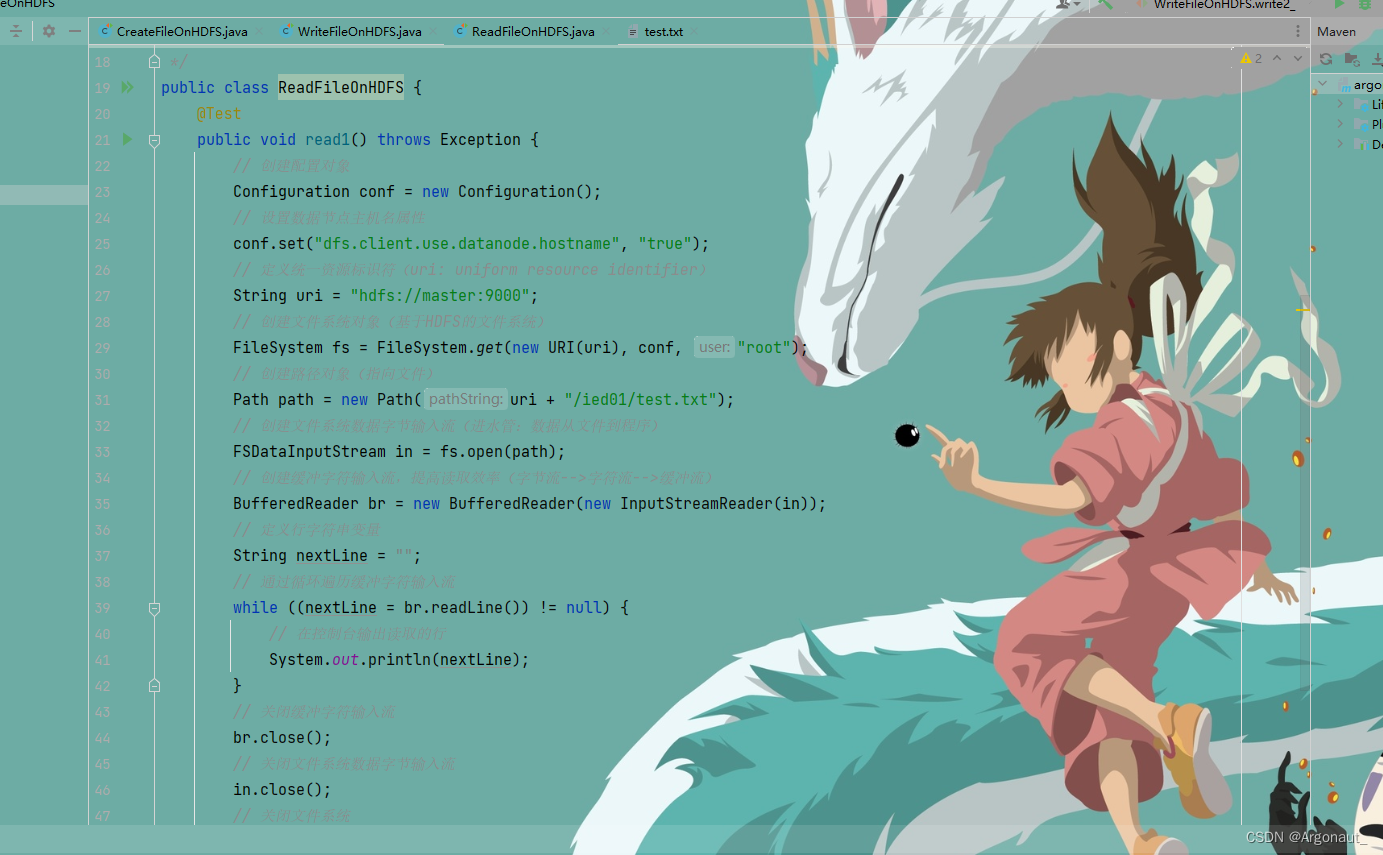This screenshot has width=1383, height=855.
Task: Open the user account dropdown
Action: point(1068,5)
